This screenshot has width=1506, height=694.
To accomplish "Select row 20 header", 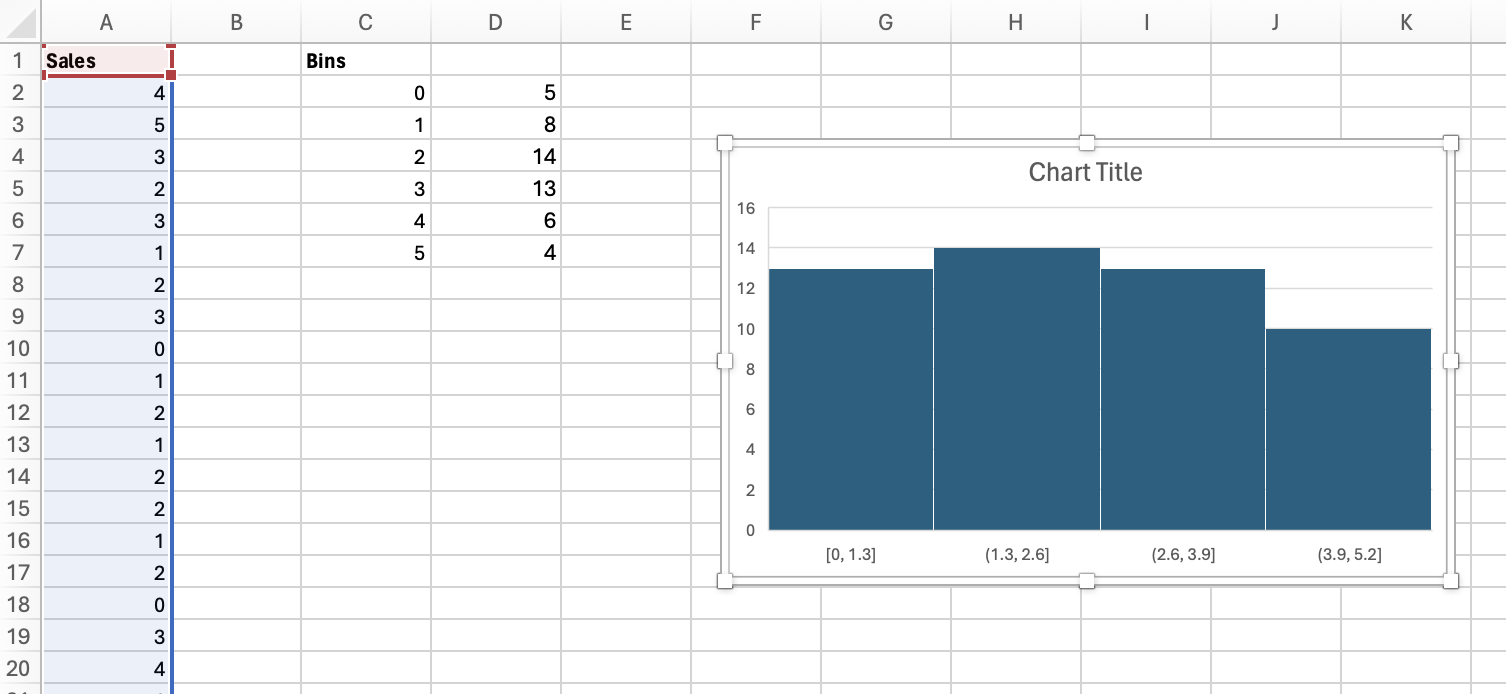I will tap(21, 669).
